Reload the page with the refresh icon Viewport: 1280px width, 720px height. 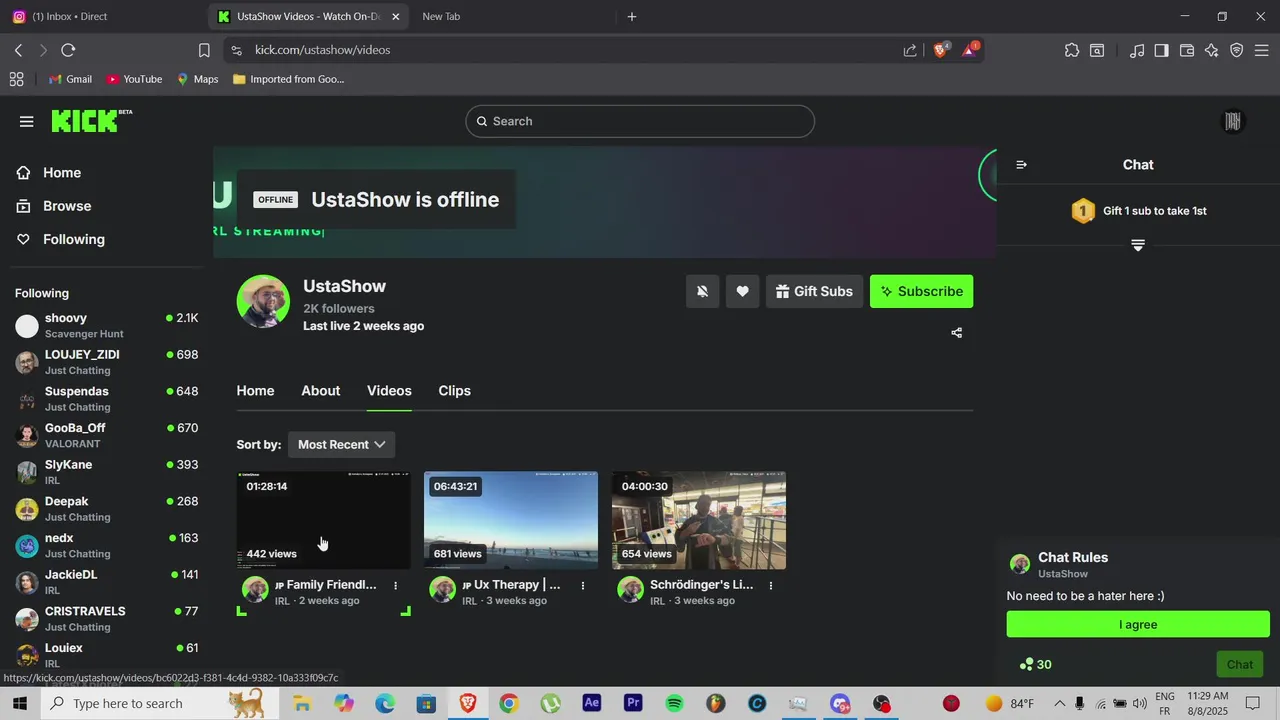tap(68, 50)
